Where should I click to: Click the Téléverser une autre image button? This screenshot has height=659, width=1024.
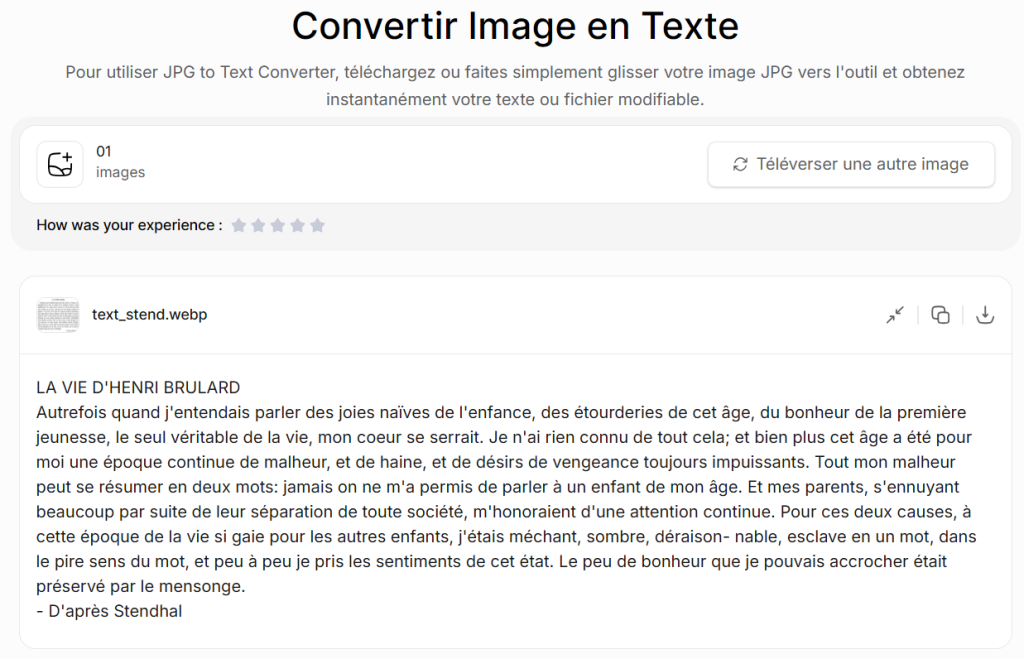851,164
